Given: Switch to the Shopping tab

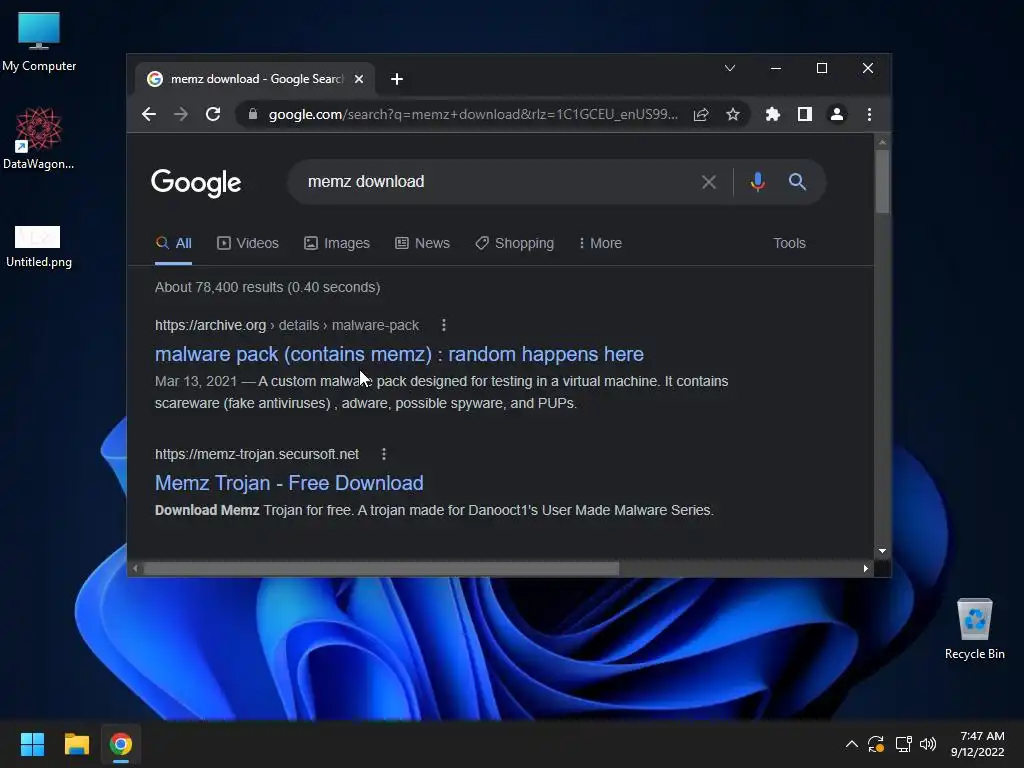Looking at the screenshot, I should (x=515, y=243).
